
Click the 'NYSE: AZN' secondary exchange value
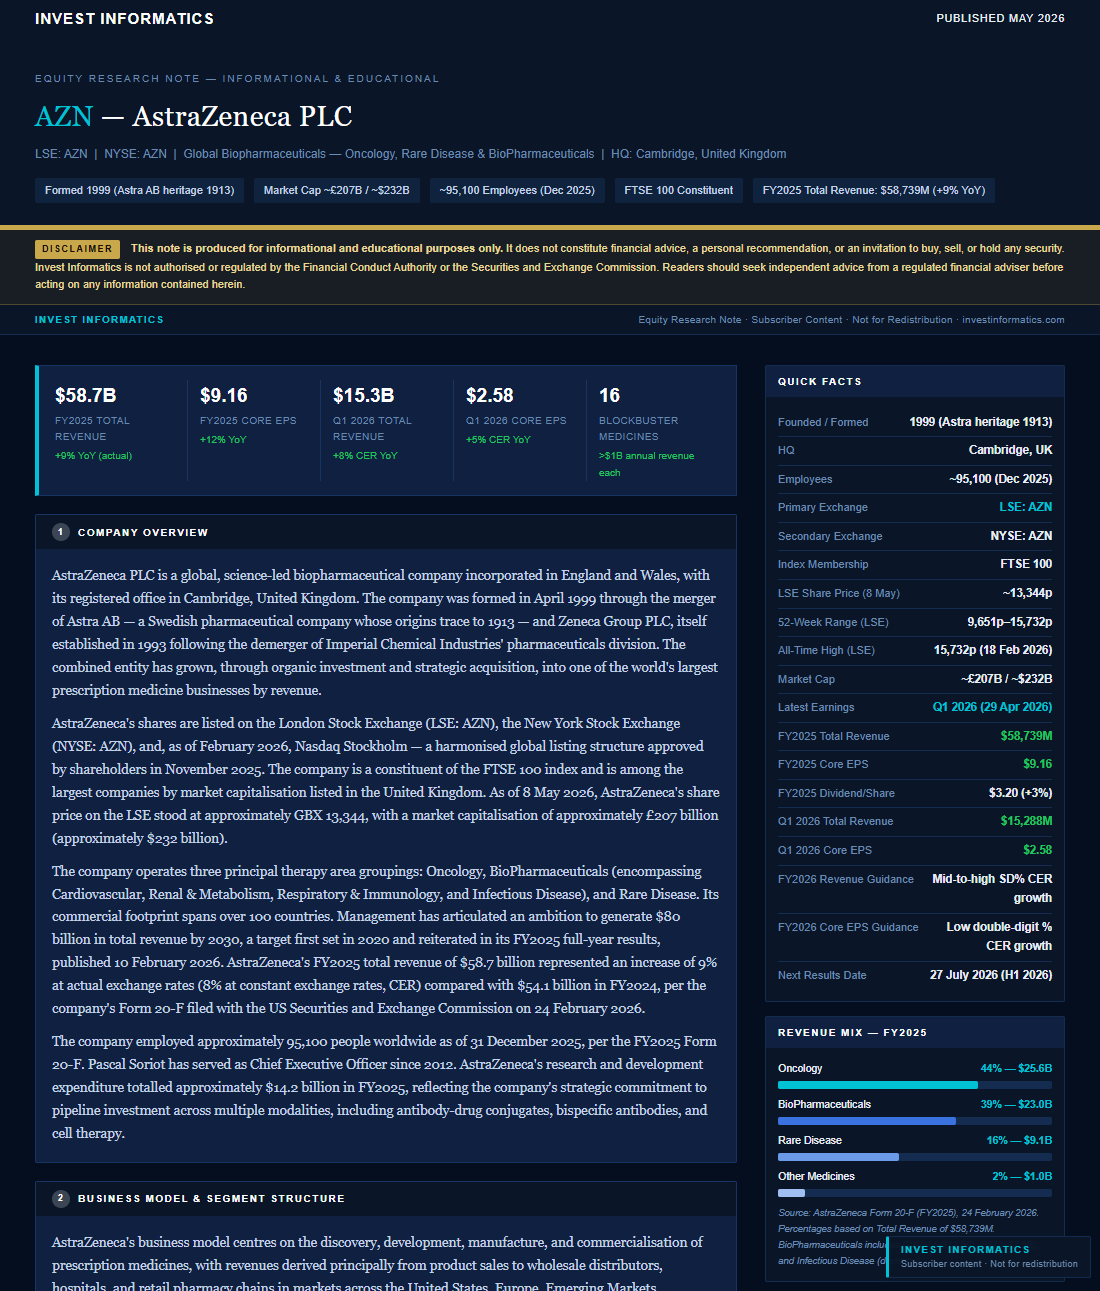[1021, 536]
